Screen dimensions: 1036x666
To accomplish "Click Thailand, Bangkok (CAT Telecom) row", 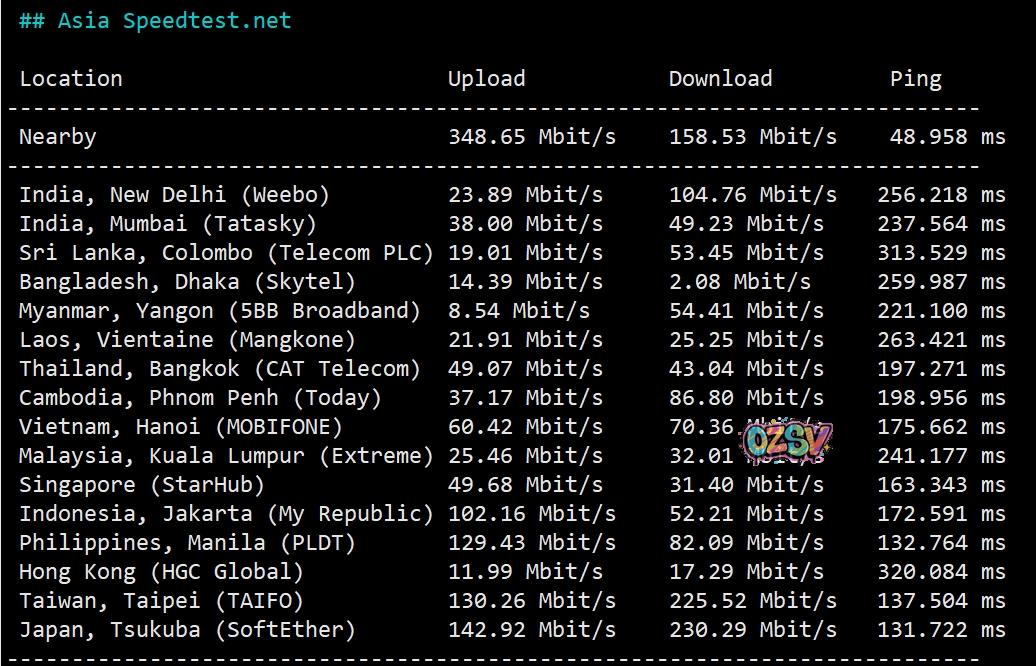I will point(219,369).
